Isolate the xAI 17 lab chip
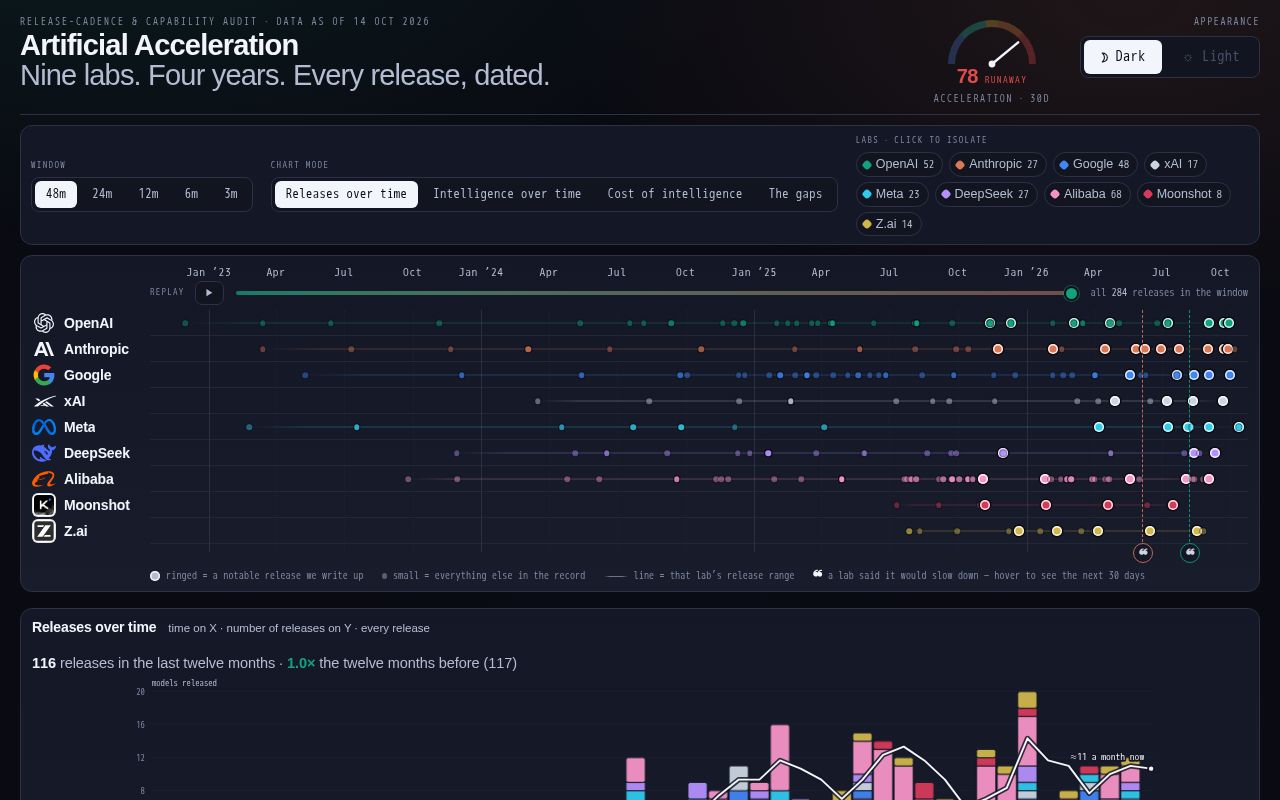This screenshot has height=800, width=1280. click(x=1175, y=165)
